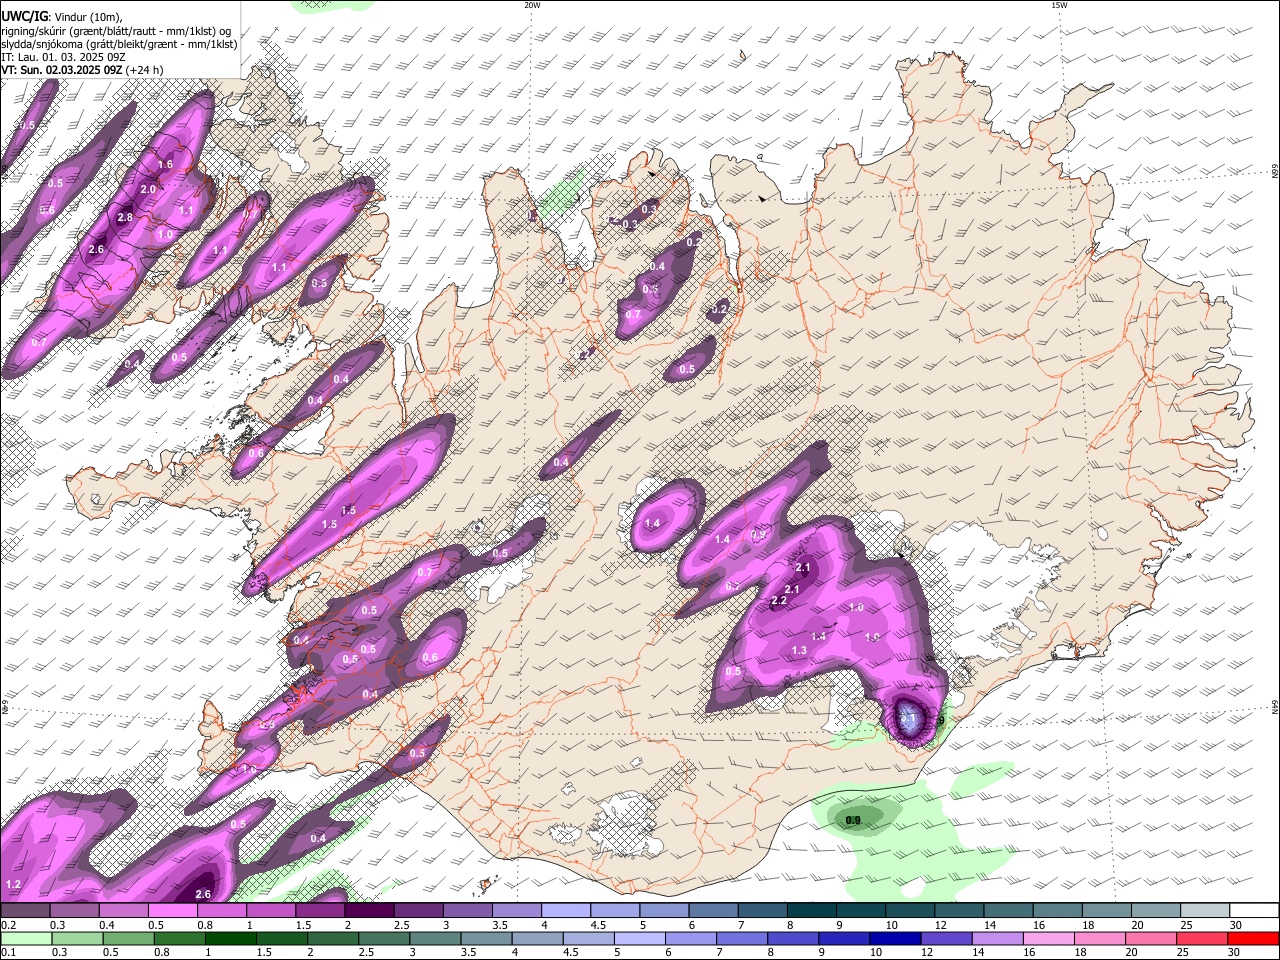Screen dimensions: 1280x960
Task: Click the title text 'UWC/IG: Vindur (10m)'
Action: (x=61, y=16)
